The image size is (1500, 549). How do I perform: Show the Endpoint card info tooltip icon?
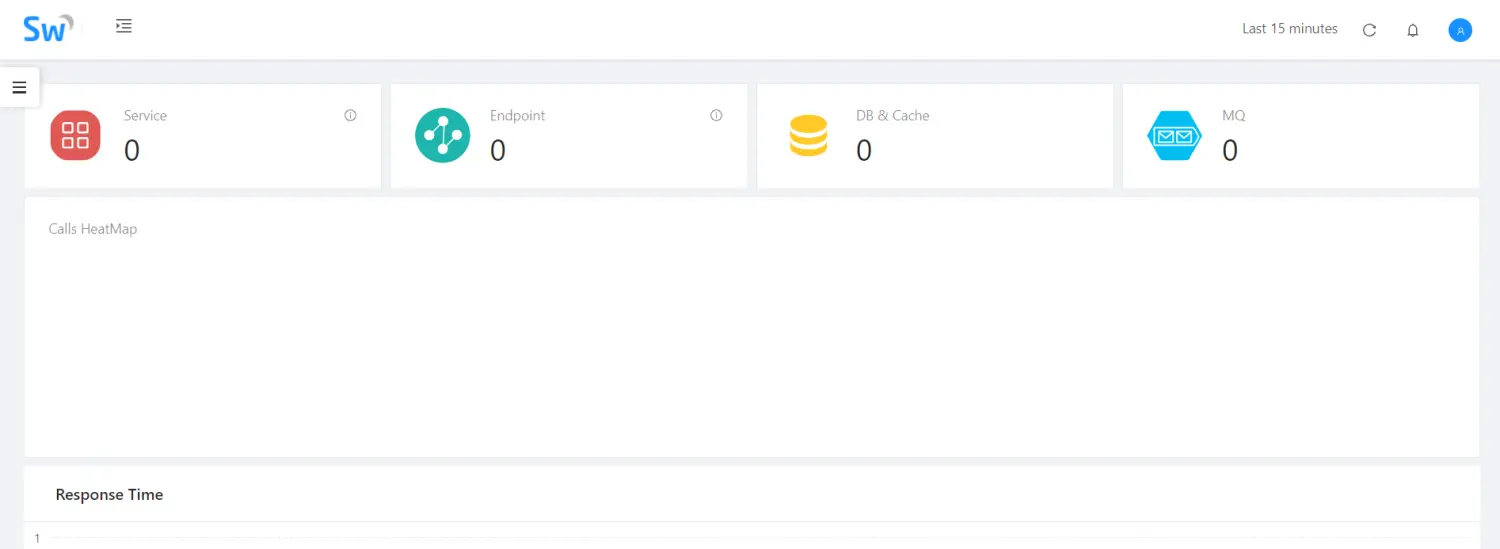tap(716, 115)
